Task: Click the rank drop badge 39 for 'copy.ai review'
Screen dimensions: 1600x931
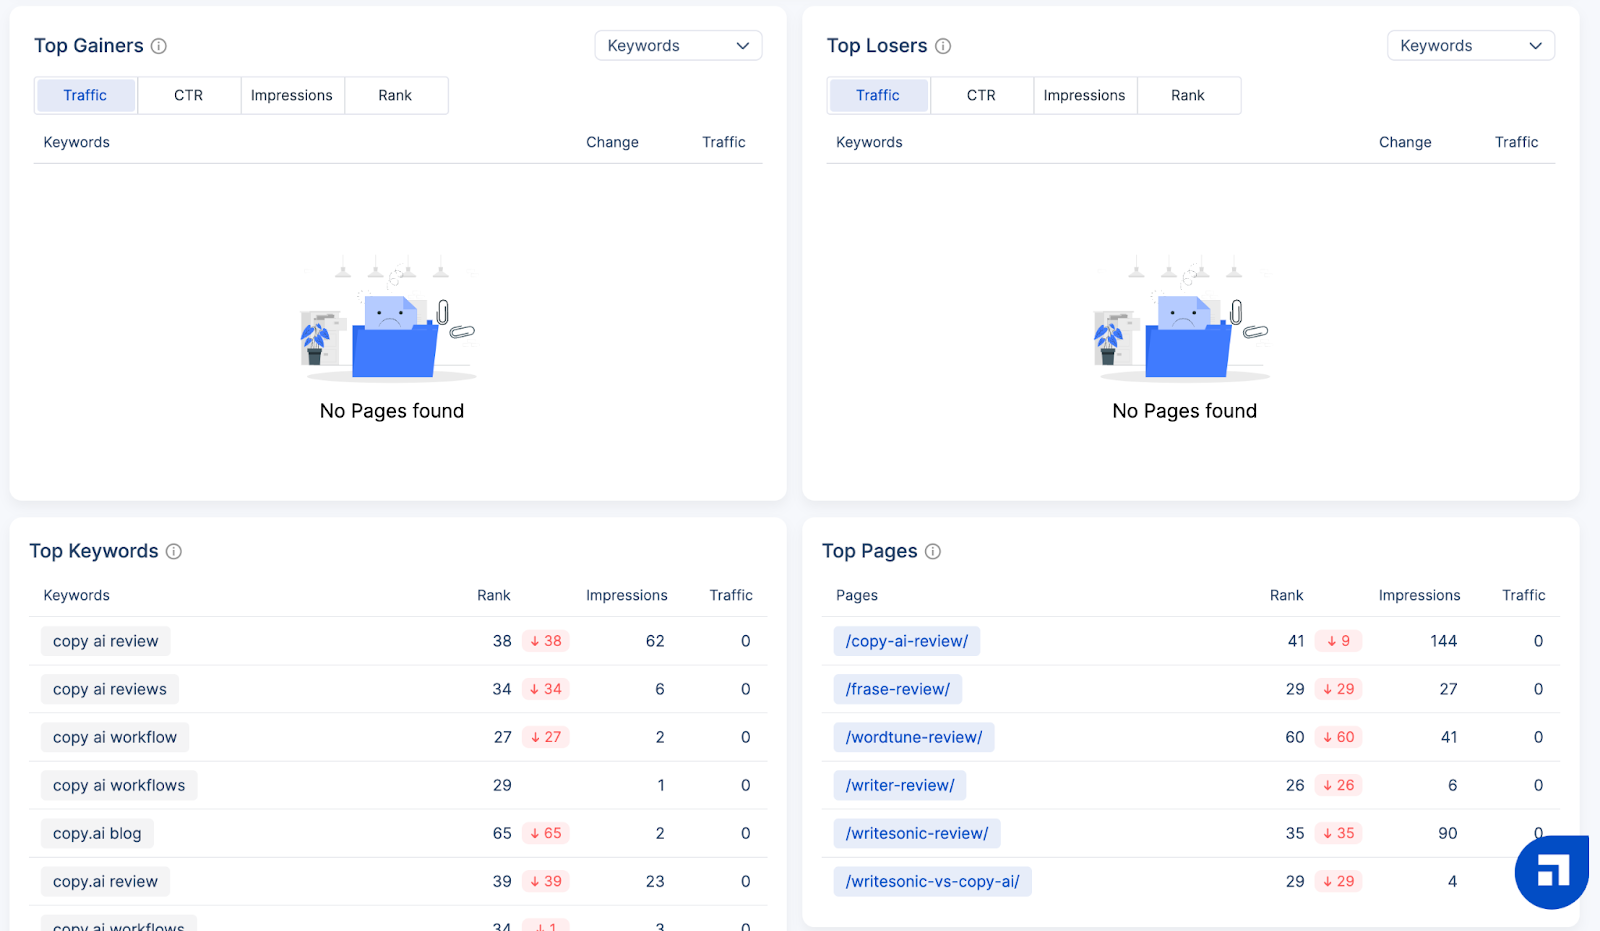Action: click(x=546, y=881)
